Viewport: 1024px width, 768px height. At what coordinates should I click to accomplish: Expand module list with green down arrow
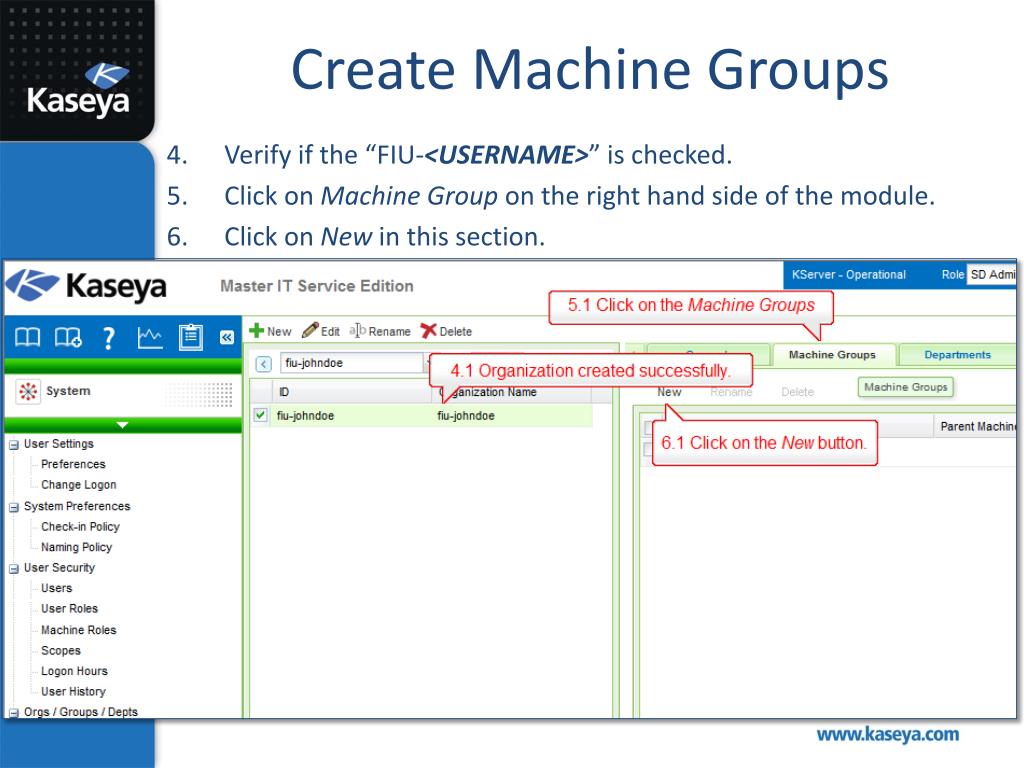tap(122, 425)
